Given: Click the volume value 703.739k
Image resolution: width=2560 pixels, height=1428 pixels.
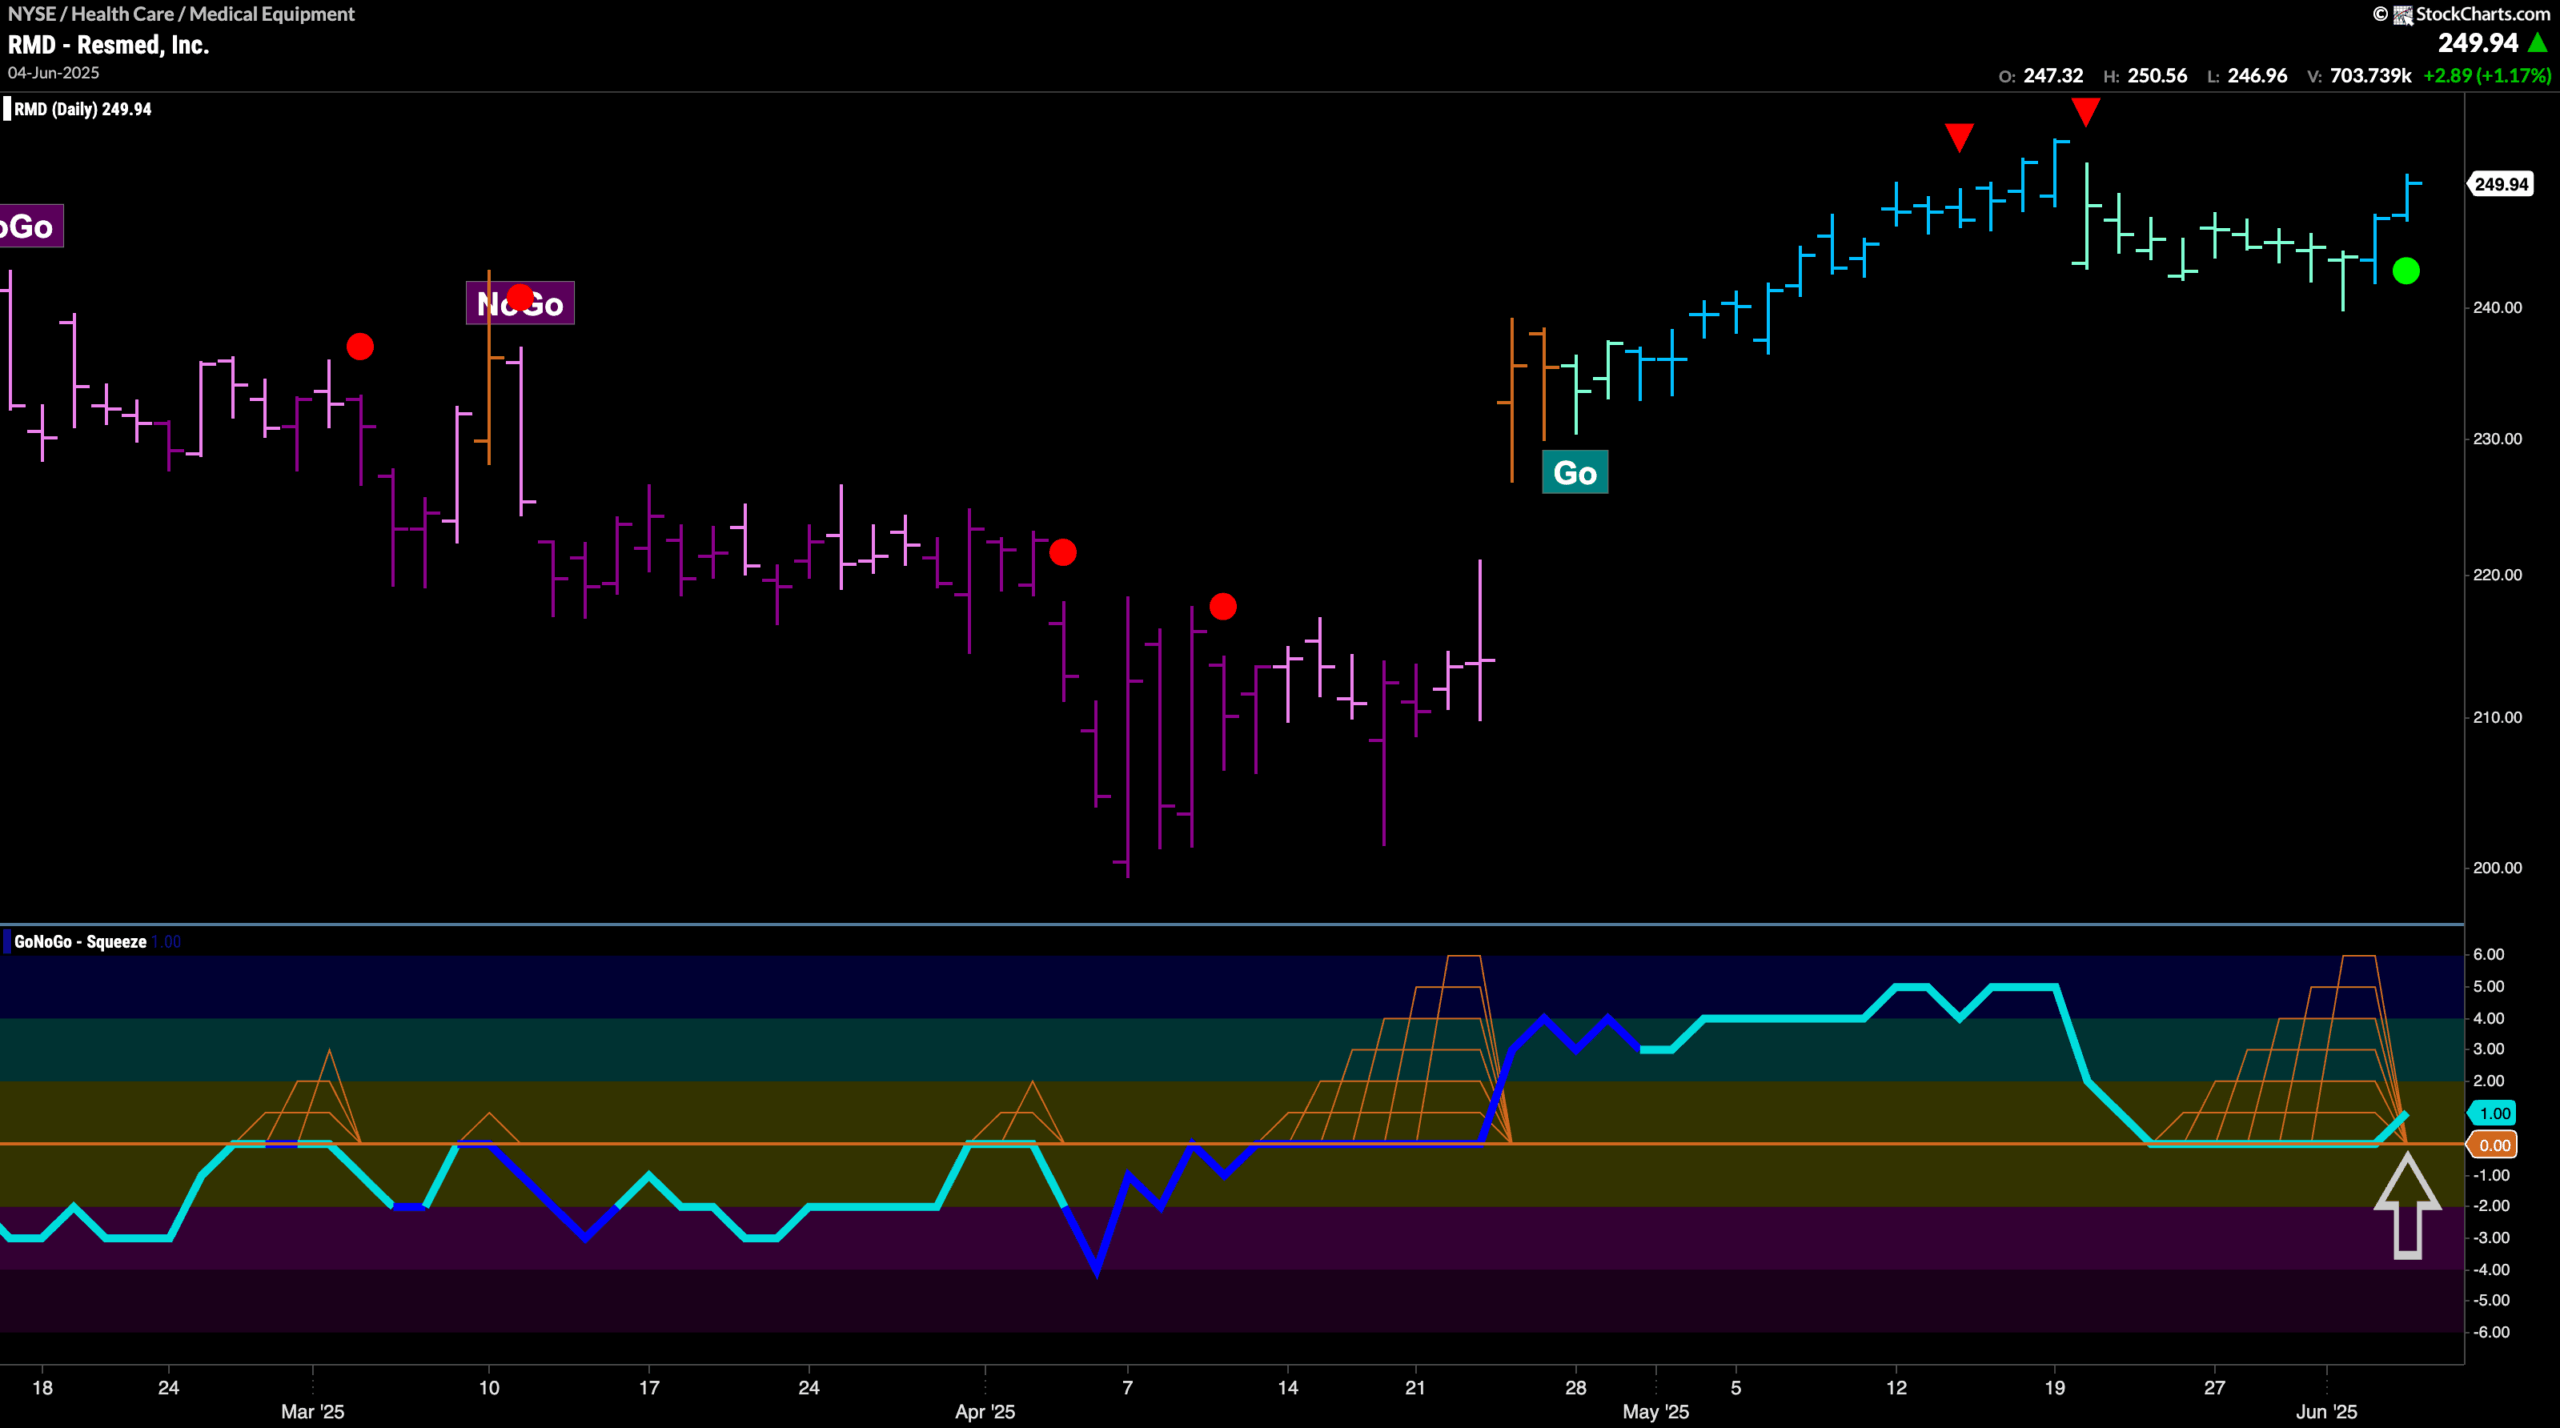Looking at the screenshot, I should click(x=2370, y=76).
